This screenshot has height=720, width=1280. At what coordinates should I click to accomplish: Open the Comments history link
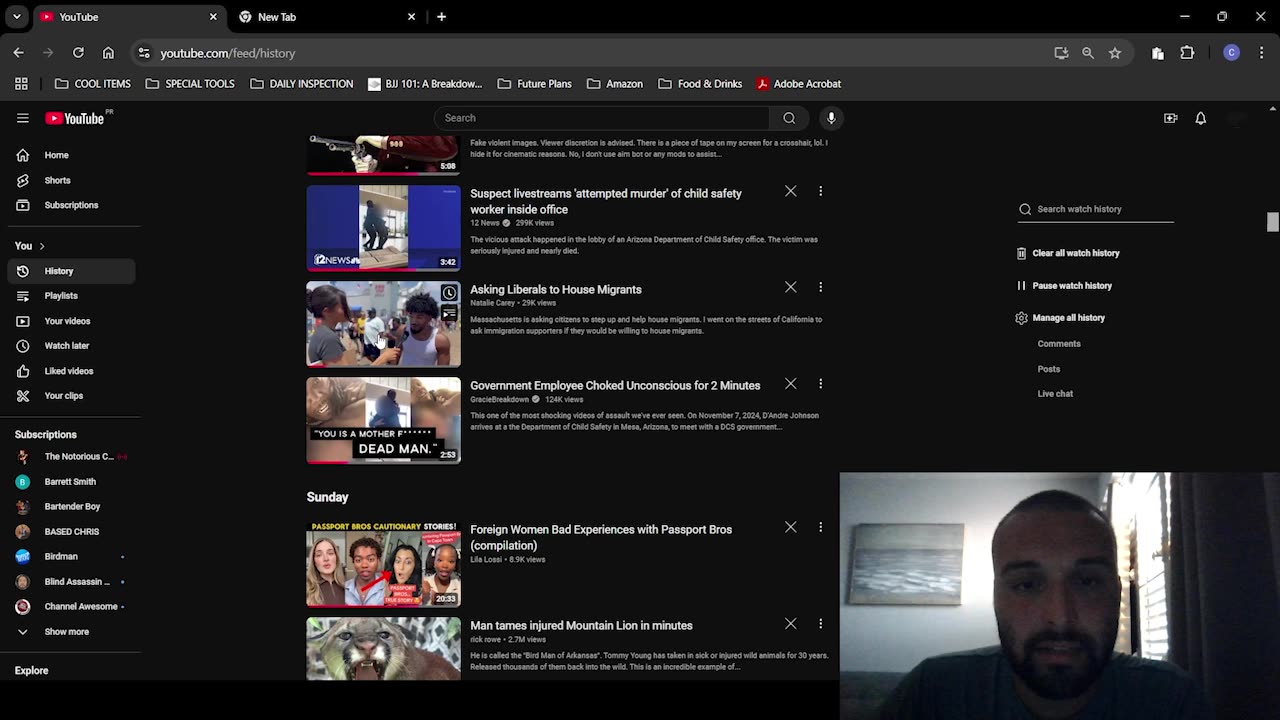click(x=1059, y=344)
